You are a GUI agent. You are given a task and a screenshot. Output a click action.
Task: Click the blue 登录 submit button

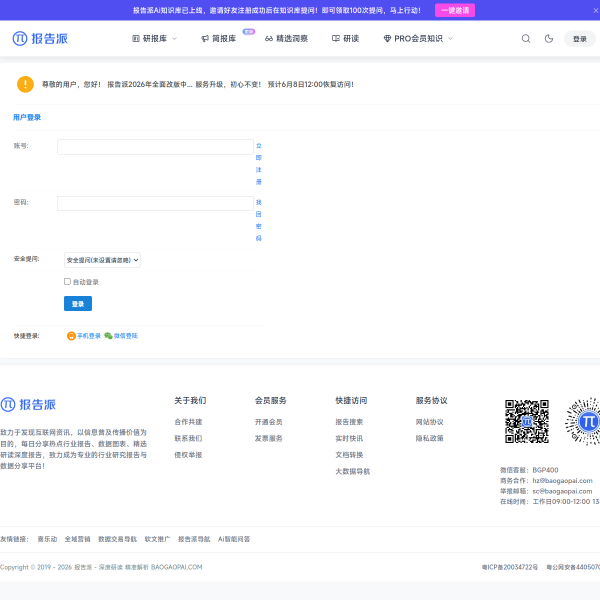point(78,303)
